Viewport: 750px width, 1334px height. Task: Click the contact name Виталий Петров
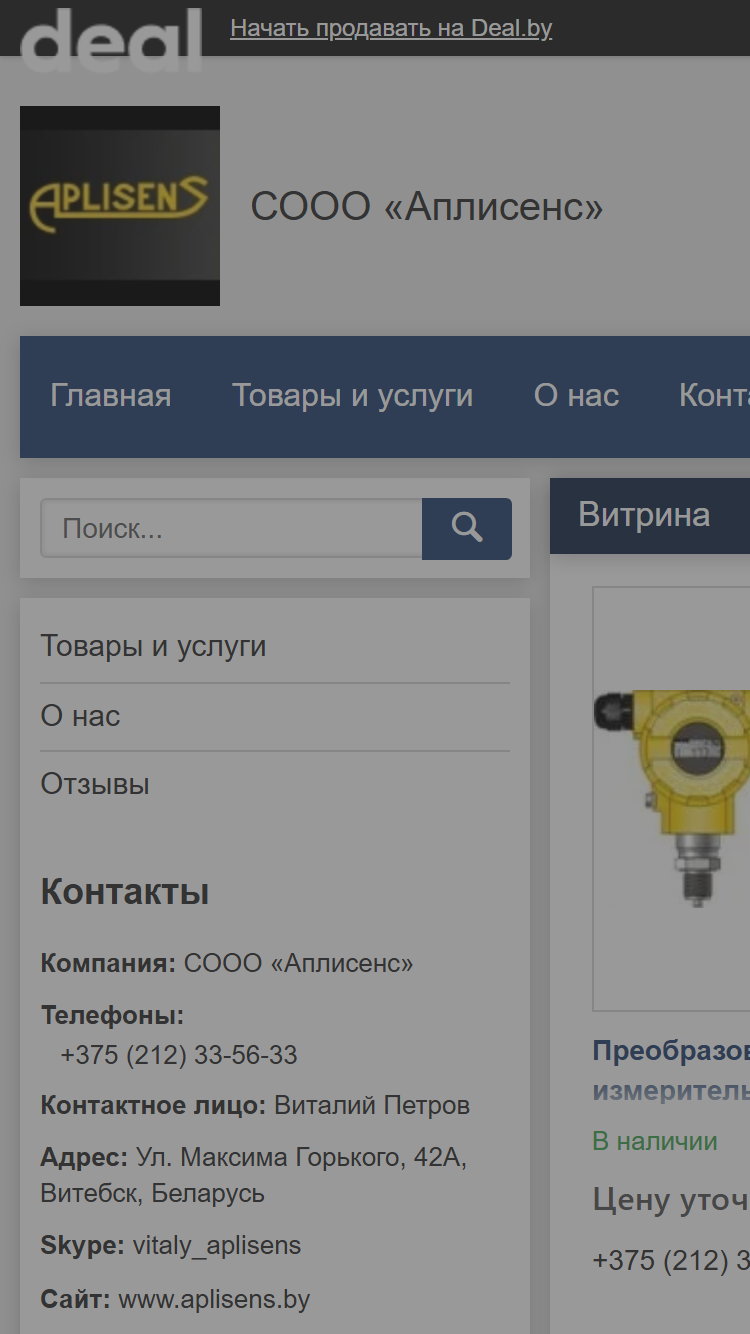(372, 1105)
